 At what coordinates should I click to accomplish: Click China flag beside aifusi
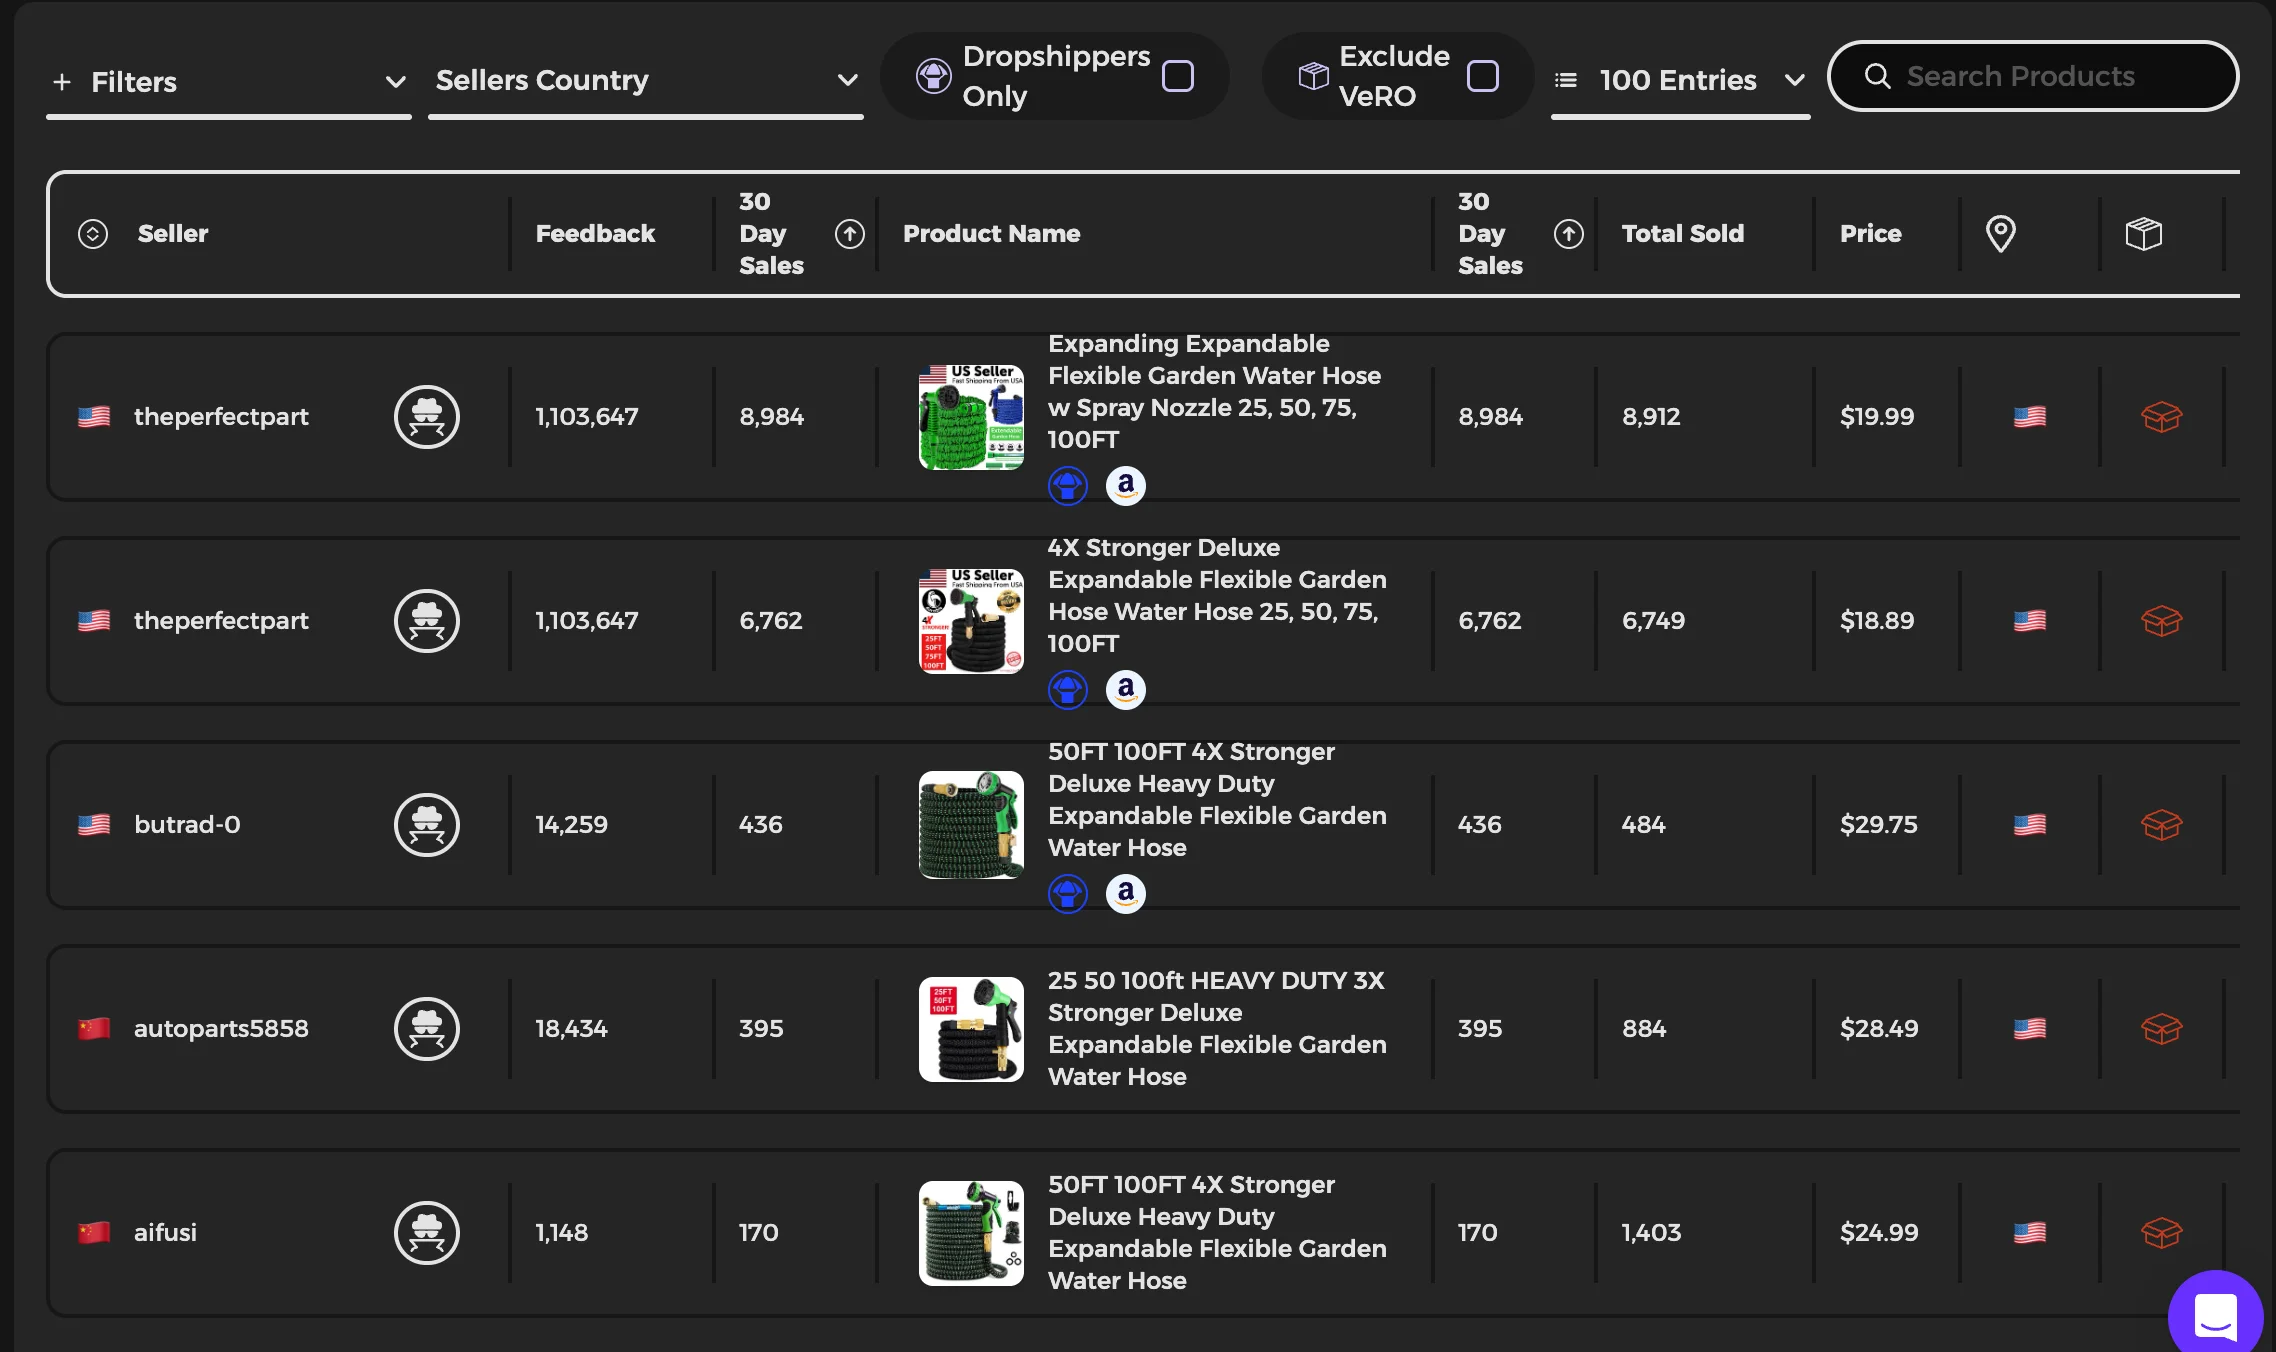coord(94,1233)
